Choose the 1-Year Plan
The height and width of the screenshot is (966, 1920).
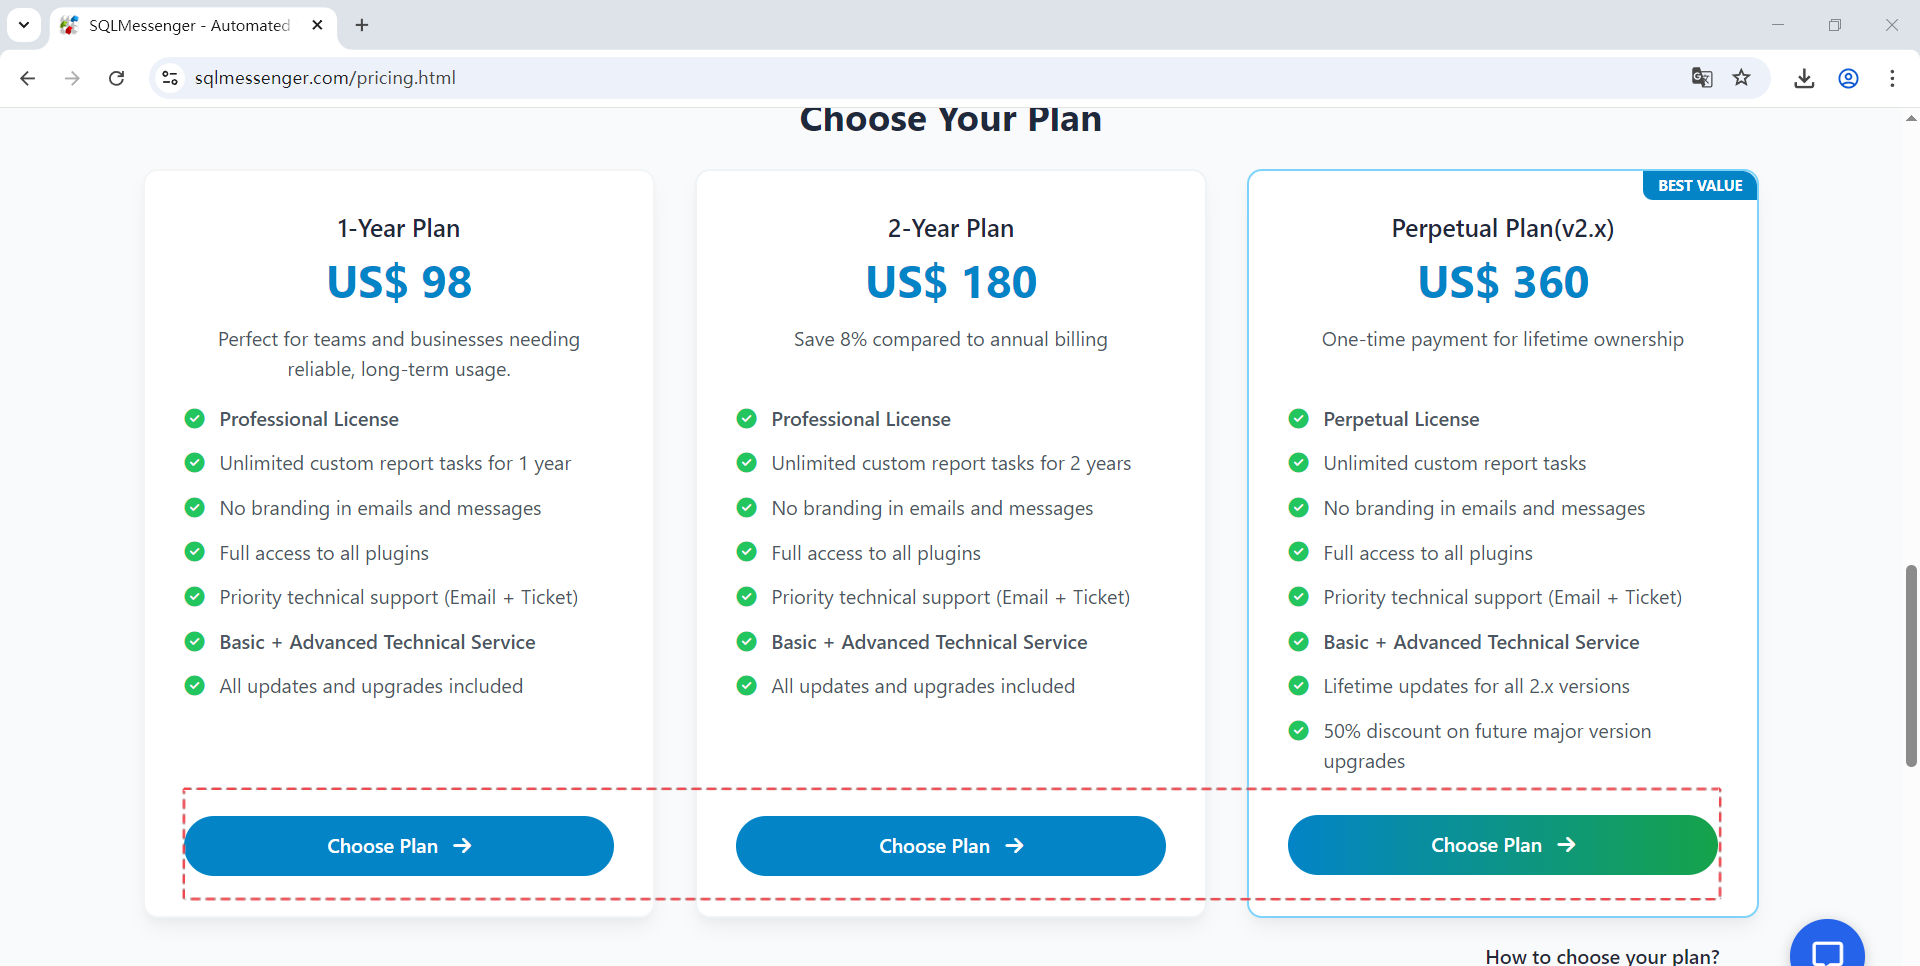[x=398, y=845]
